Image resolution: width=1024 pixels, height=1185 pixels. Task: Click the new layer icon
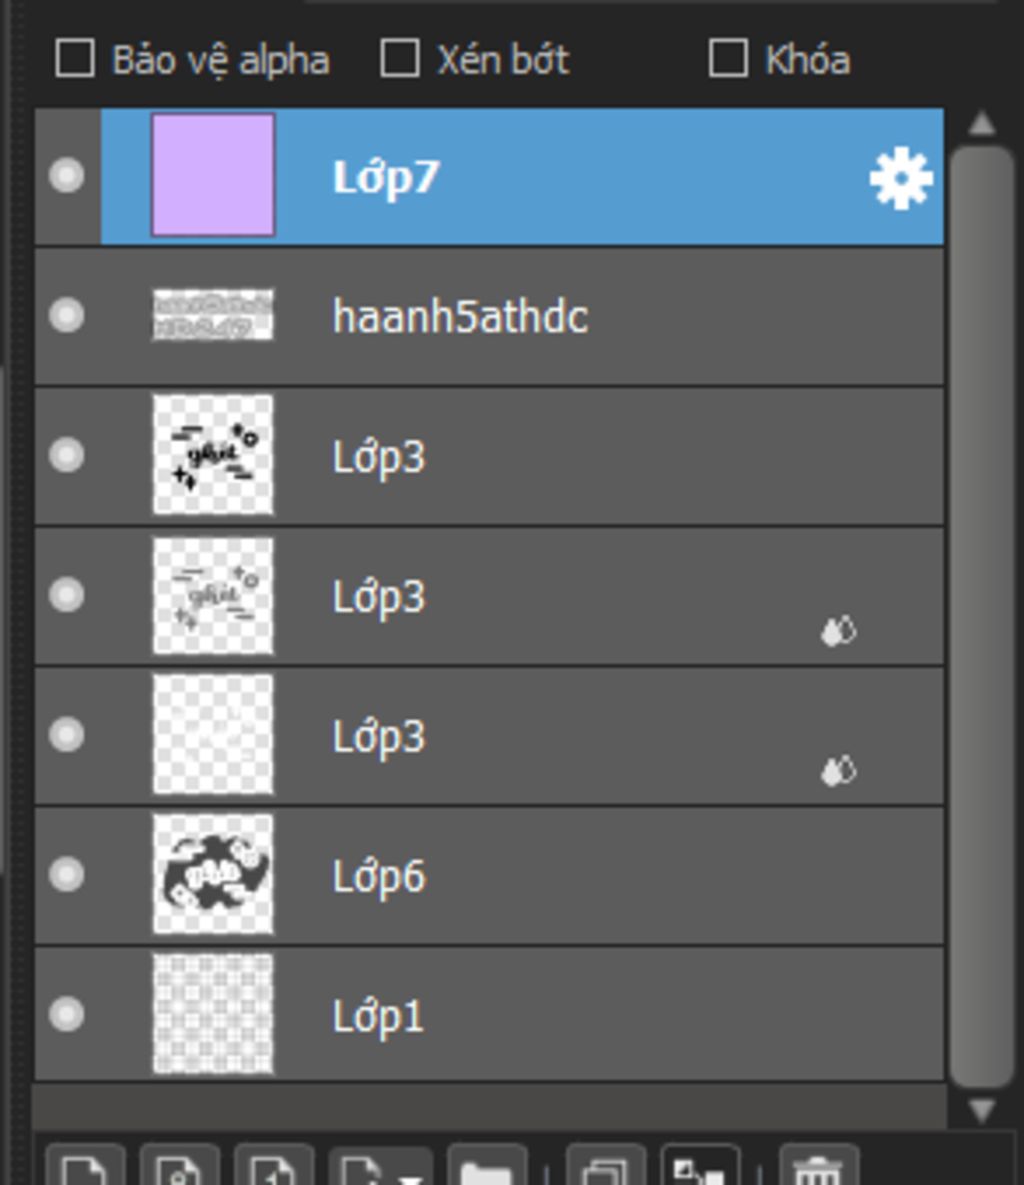pos(85,1168)
